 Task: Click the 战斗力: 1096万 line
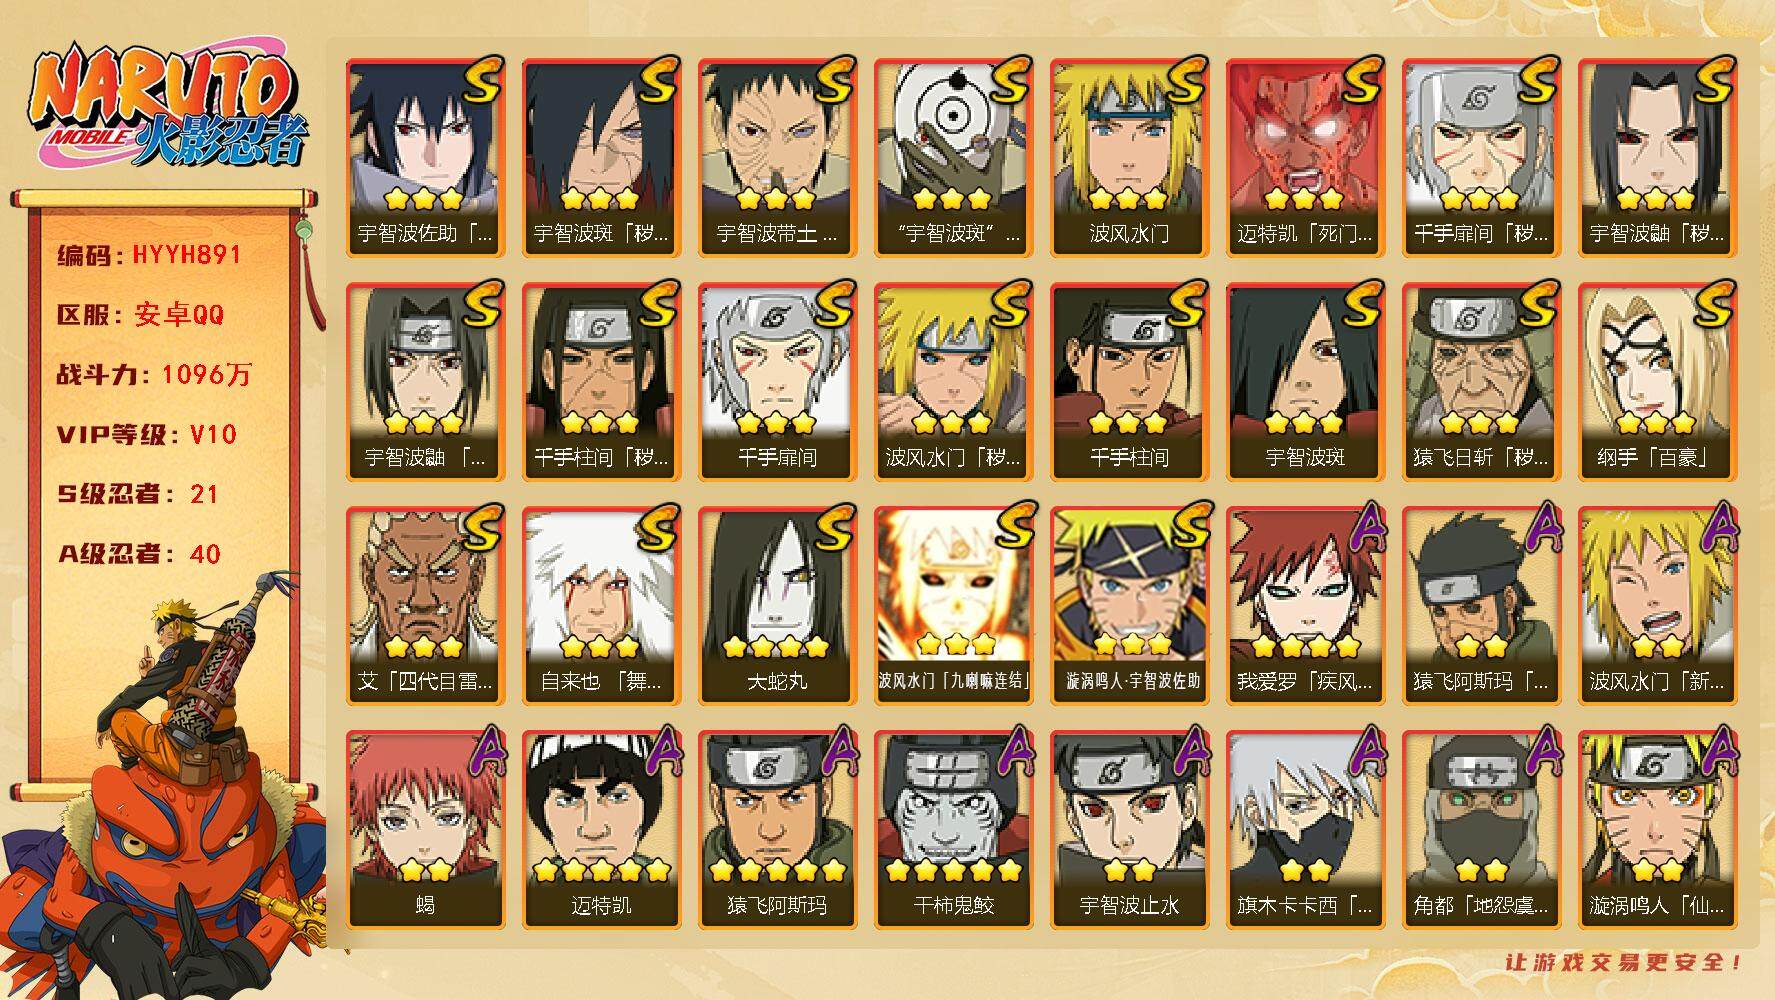pos(154,375)
